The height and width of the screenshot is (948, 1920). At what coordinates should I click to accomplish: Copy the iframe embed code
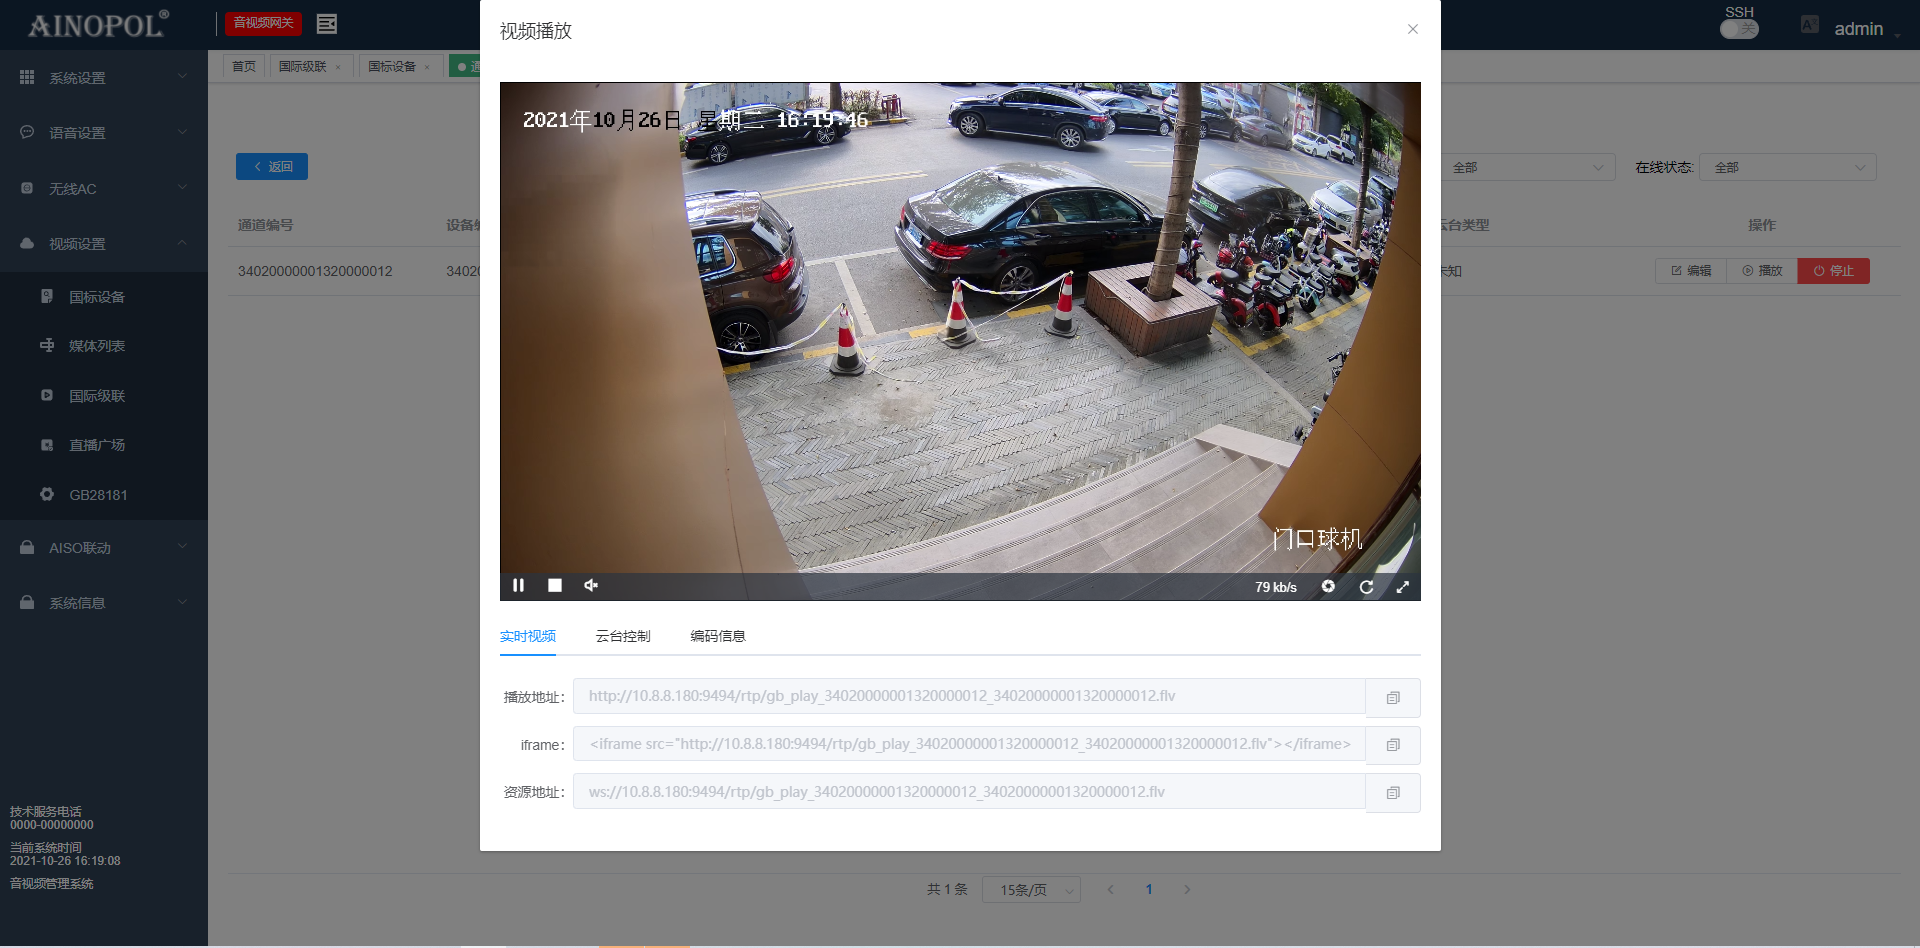1392,745
